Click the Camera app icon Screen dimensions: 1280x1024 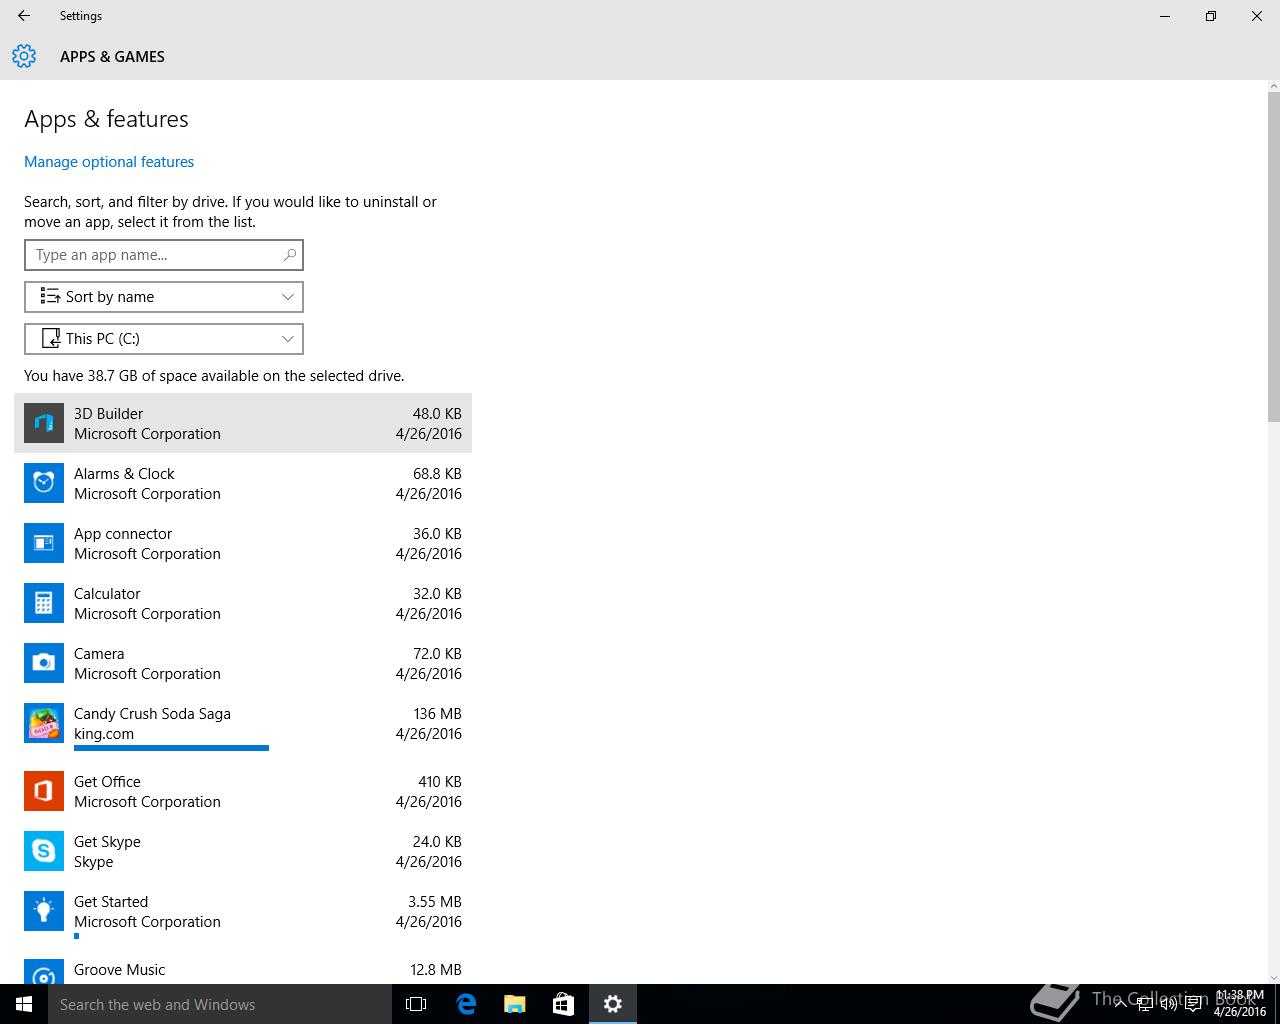click(44, 663)
